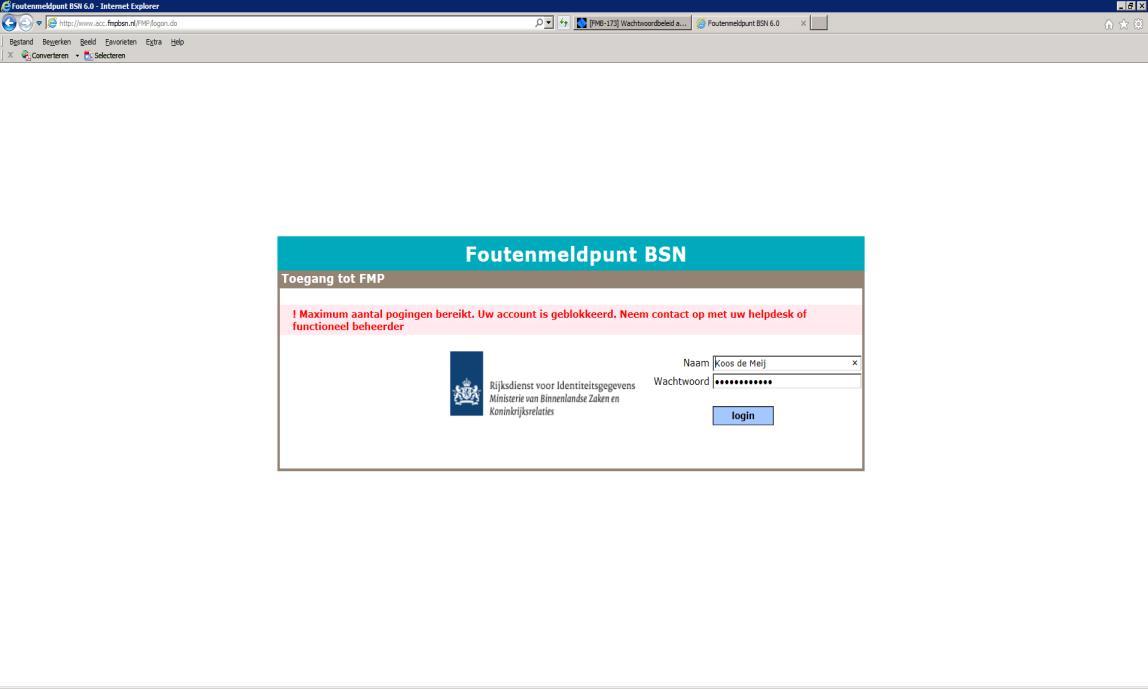Open the address bar autocomplete dropdown
1148x689 pixels.
pos(548,23)
